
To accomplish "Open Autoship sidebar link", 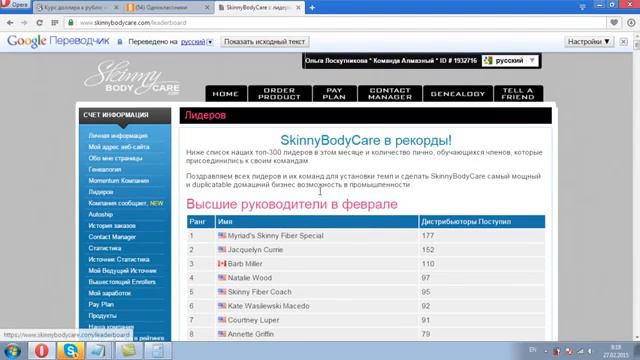I will 100,214.
